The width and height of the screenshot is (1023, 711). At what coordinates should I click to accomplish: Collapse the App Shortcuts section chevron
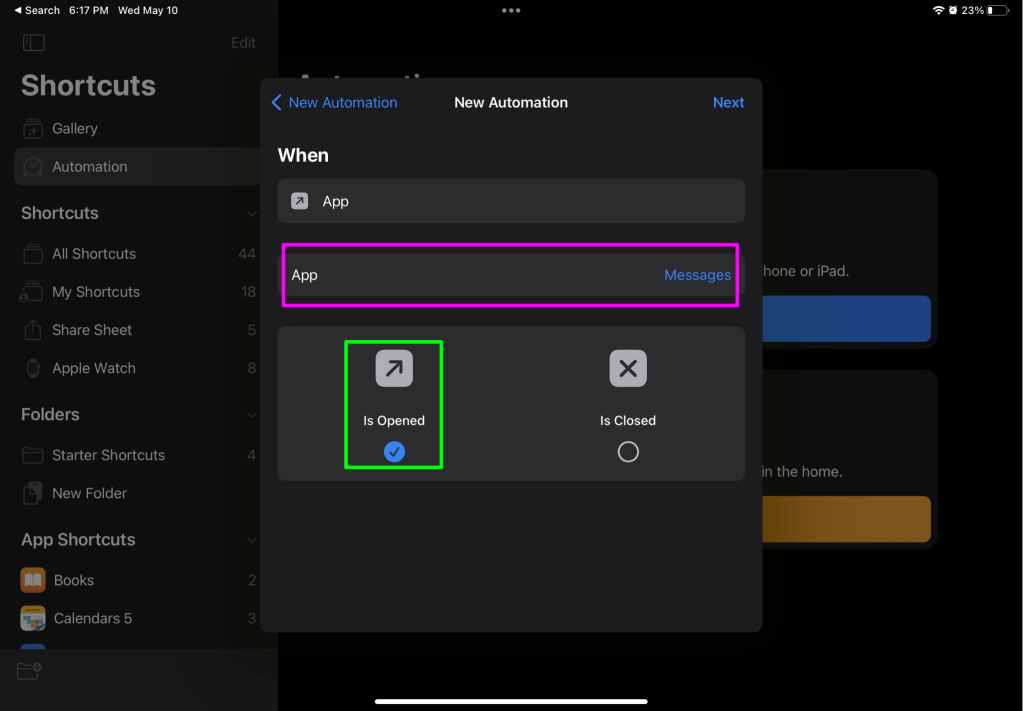(x=251, y=540)
